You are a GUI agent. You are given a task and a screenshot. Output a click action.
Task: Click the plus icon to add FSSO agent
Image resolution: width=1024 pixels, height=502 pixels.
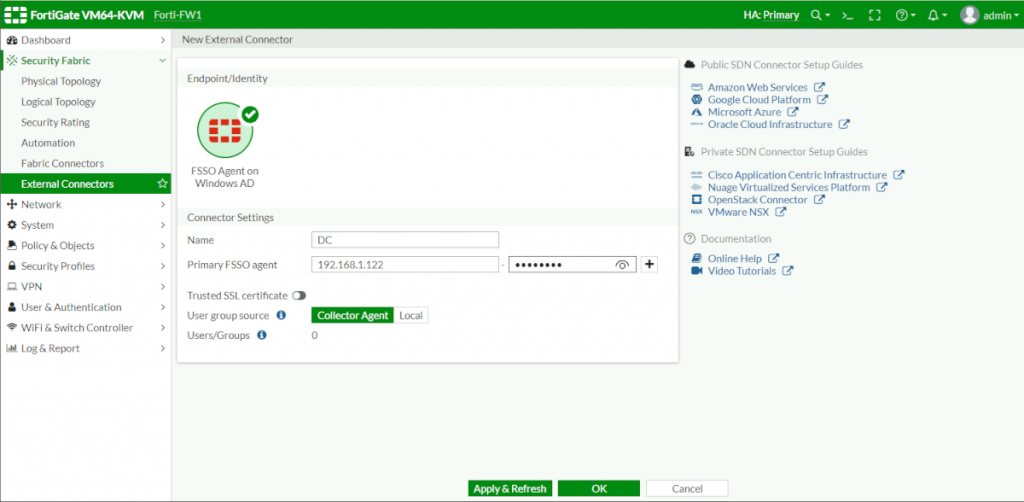point(649,264)
